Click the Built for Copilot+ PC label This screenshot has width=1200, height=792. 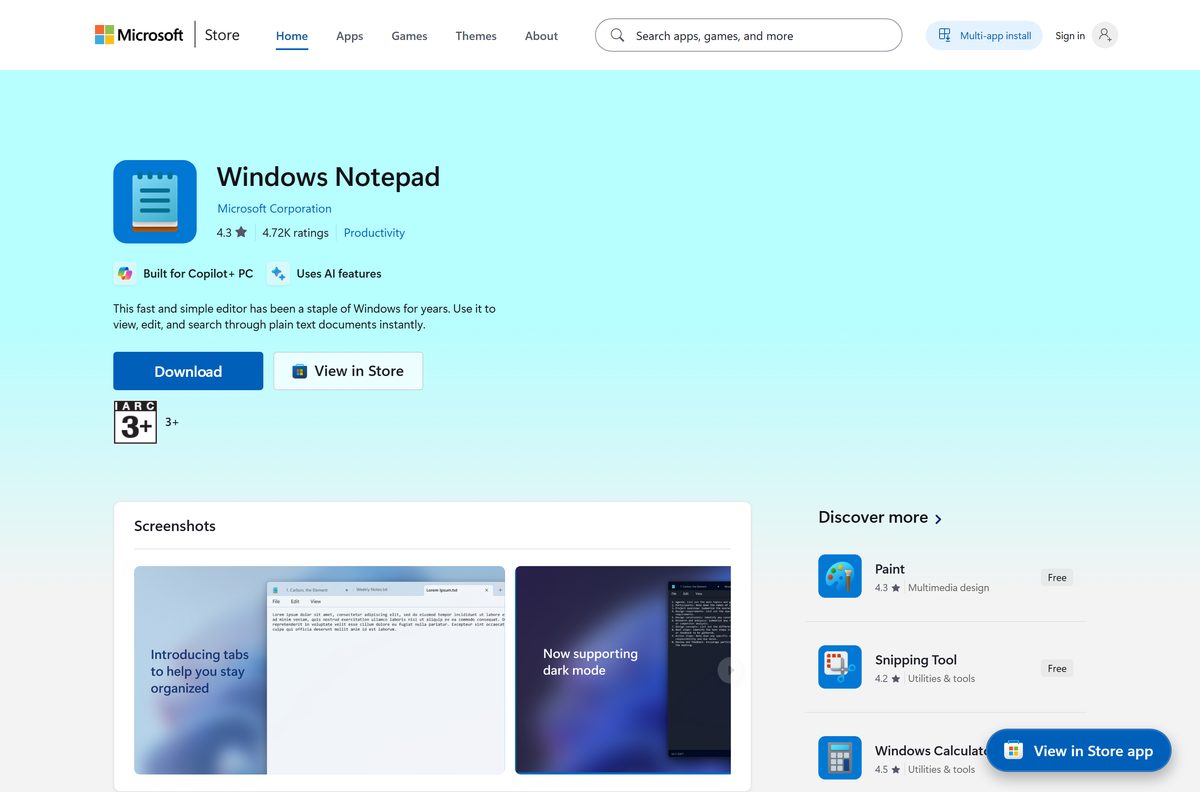click(198, 273)
